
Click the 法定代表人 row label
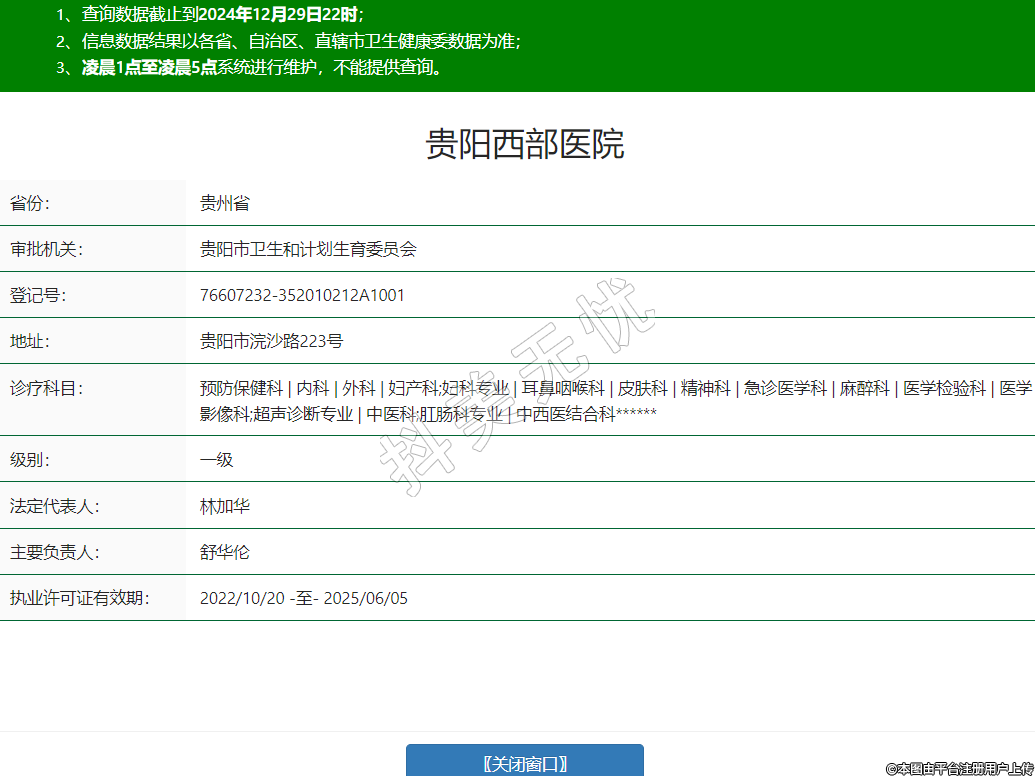(x=54, y=507)
